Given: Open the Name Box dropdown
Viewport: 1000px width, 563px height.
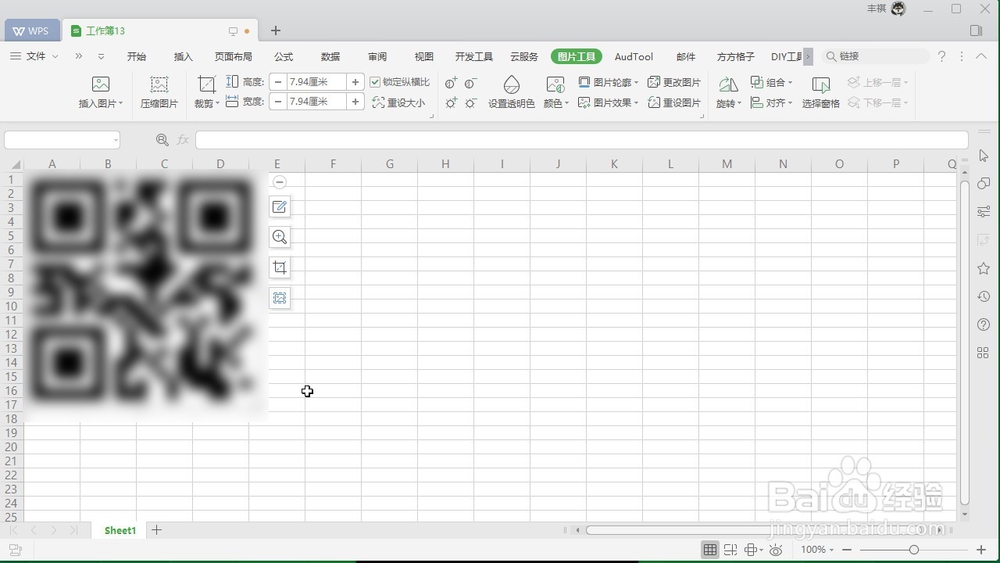Looking at the screenshot, I should (x=115, y=140).
